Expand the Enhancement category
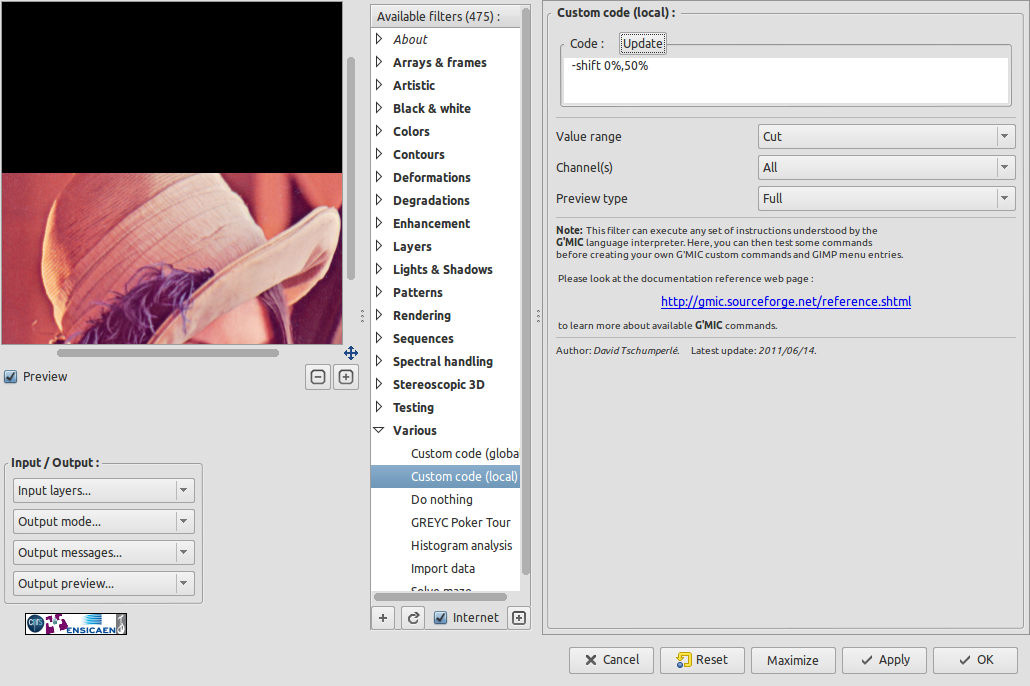Screen dimensions: 1030x686 tap(379, 223)
